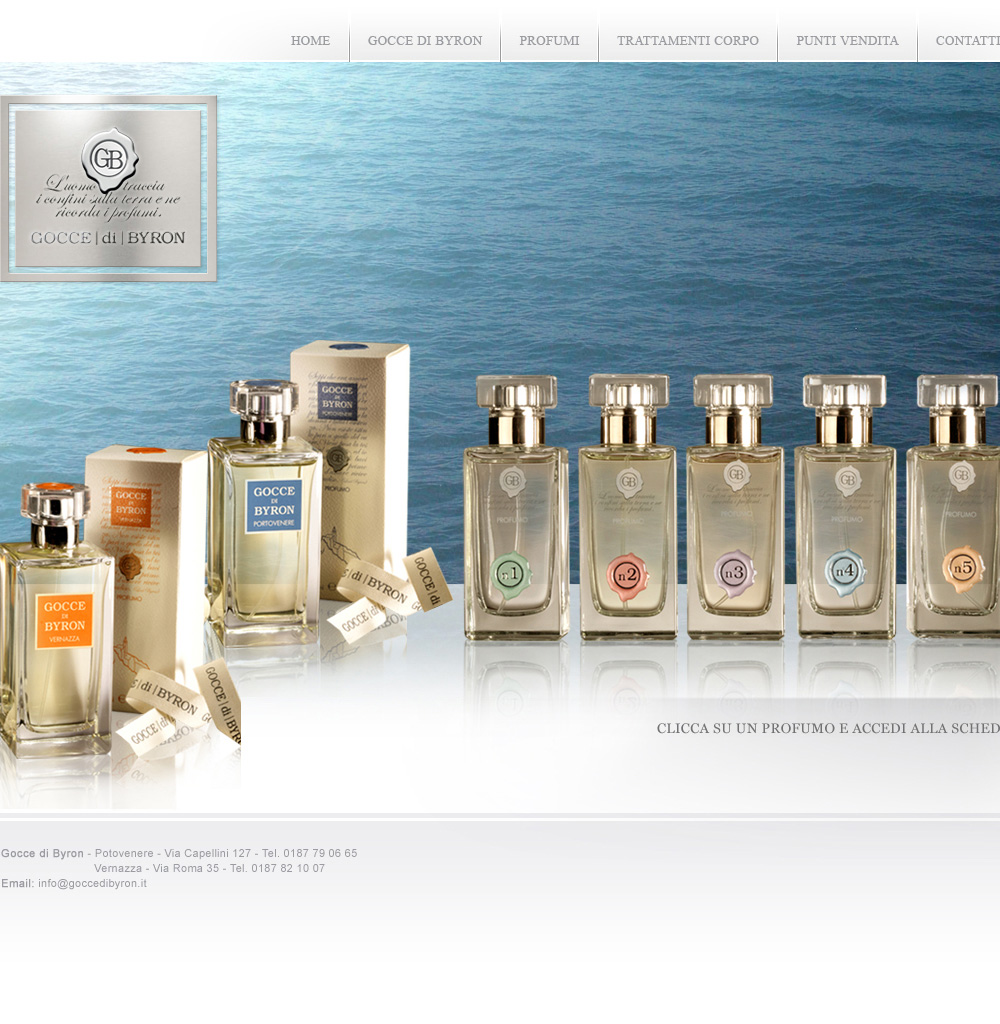Viewport: 1000px width, 1024px height.
Task: Select perfume bottle n3 with lilac seal
Action: [735, 507]
